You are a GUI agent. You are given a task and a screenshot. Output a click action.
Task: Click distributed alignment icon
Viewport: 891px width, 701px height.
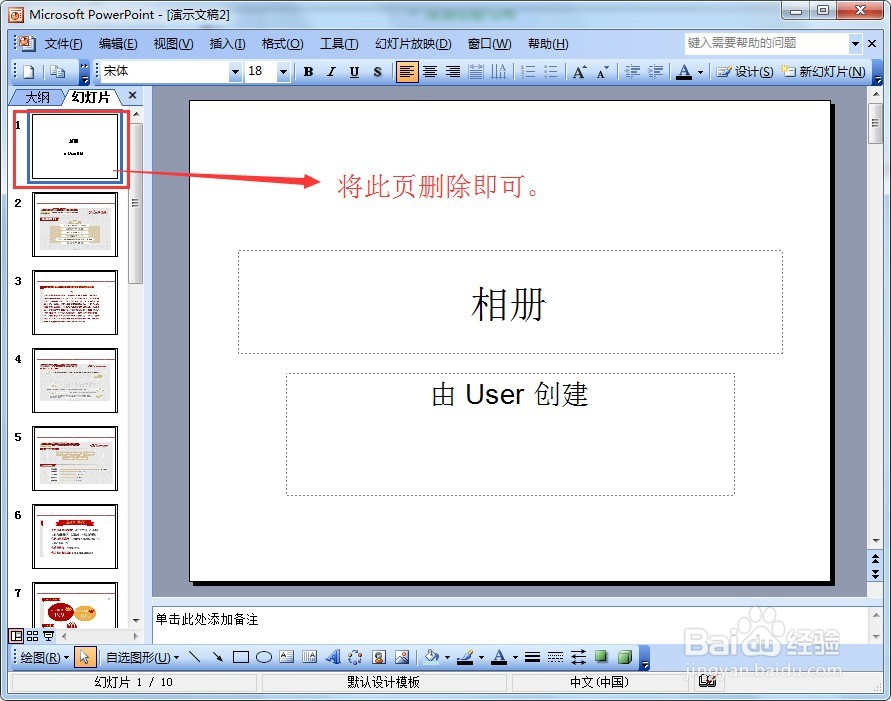[x=476, y=72]
